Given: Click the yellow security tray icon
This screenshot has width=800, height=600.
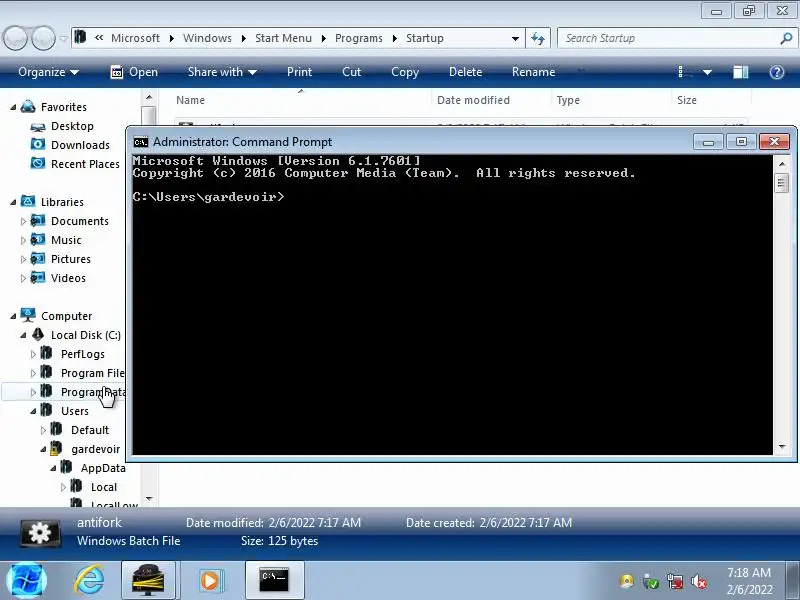Looking at the screenshot, I should coord(627,581).
